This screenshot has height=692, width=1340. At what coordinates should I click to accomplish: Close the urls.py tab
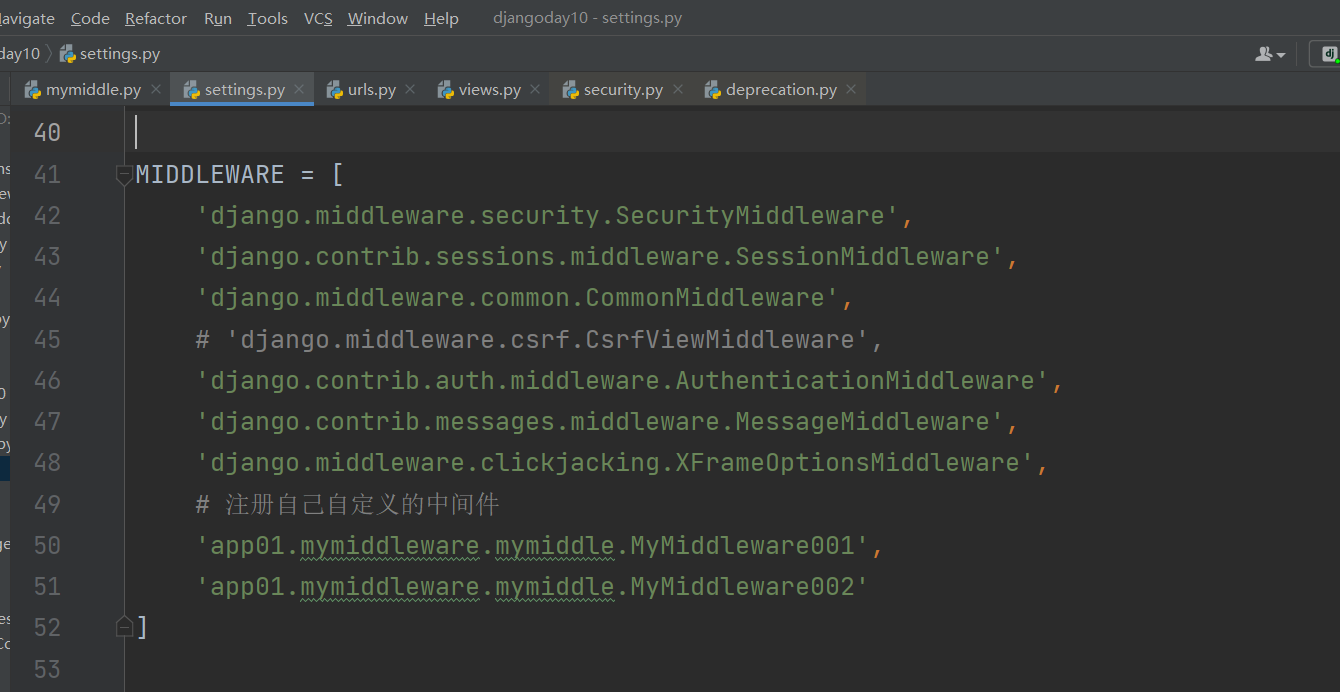point(410,89)
